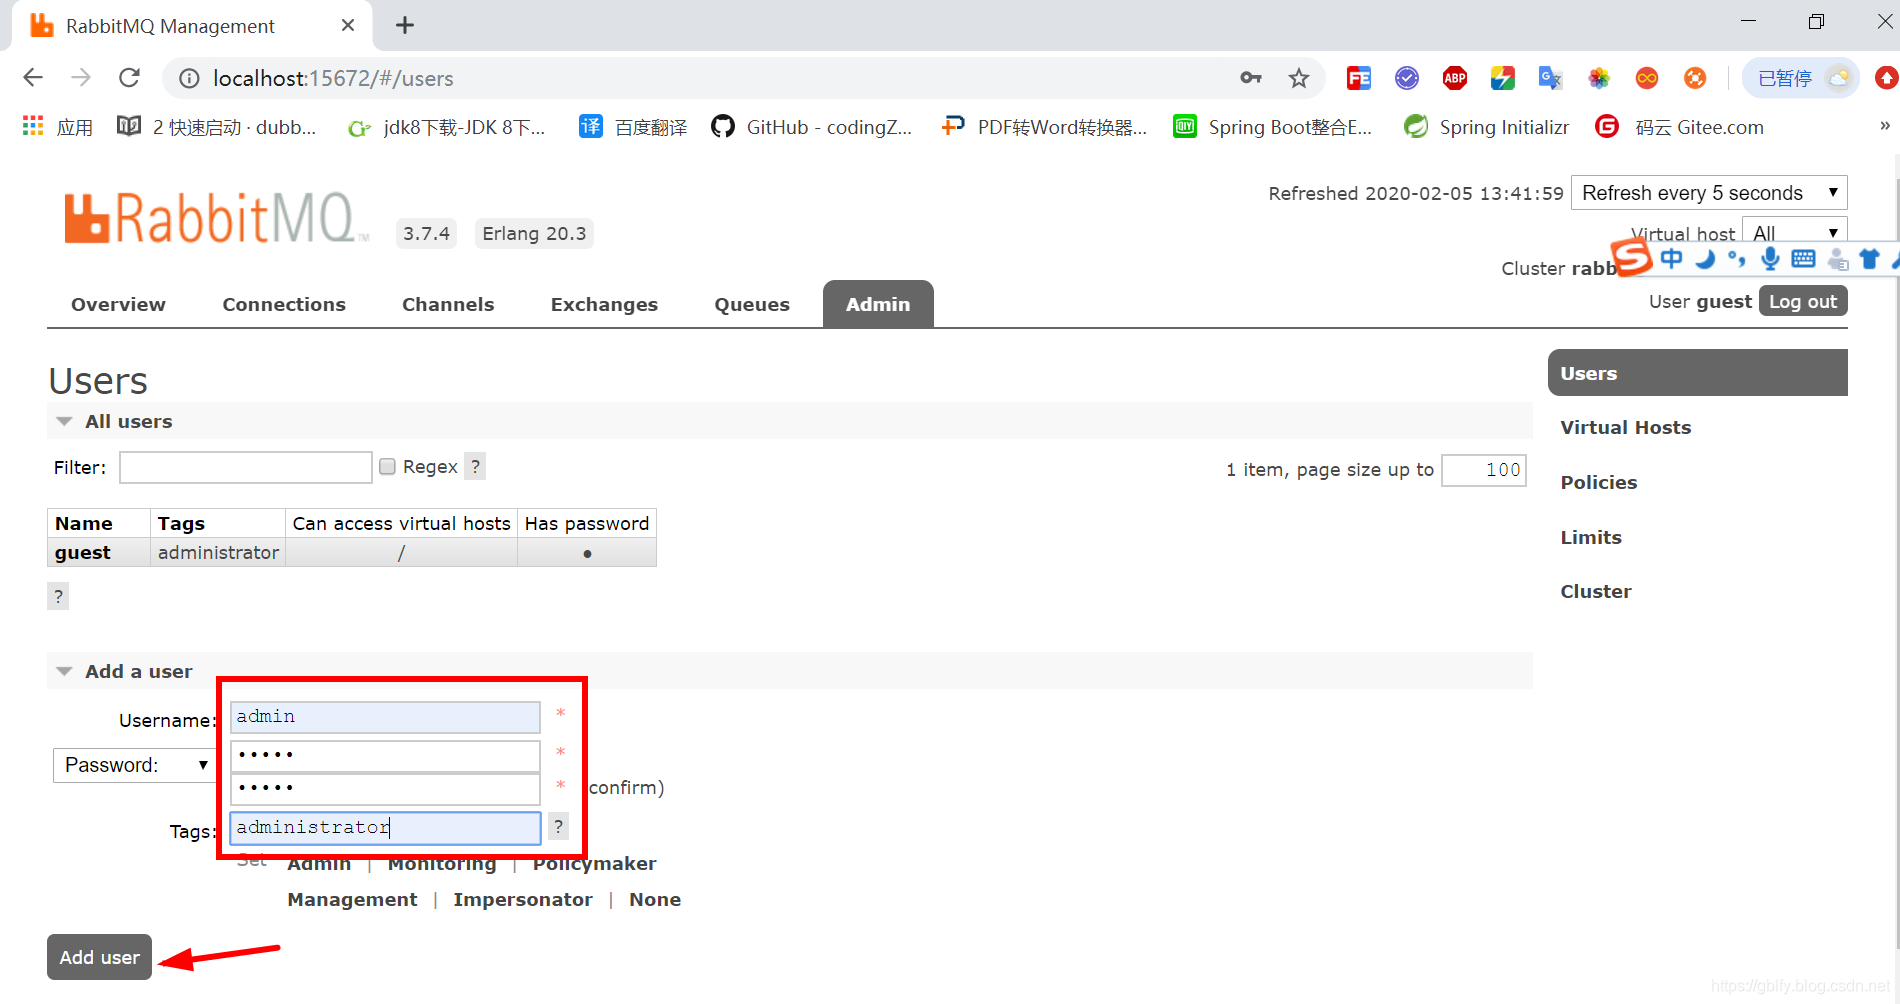1900x1004 pixels.
Task: Open the Spring Initializr bookmark
Action: [x=1486, y=127]
